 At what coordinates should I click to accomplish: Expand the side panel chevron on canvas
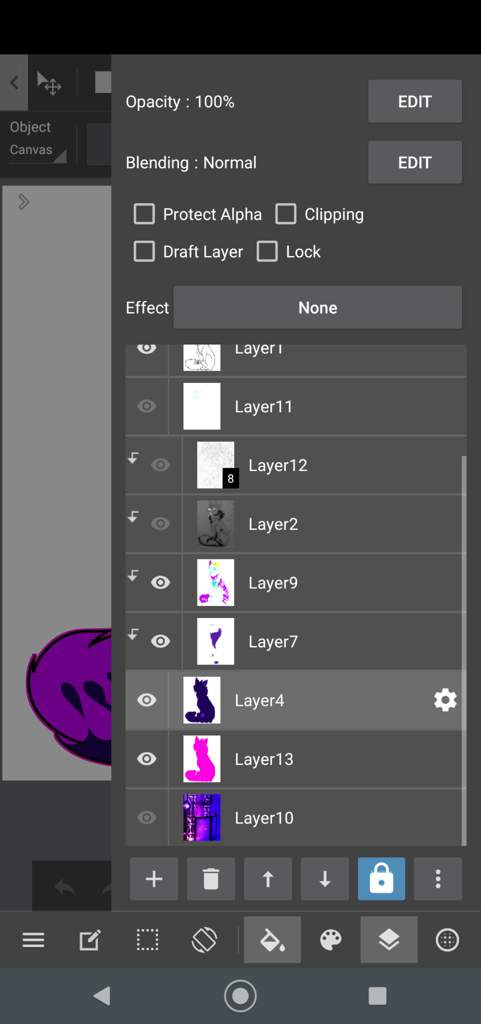pyautogui.click(x=23, y=202)
